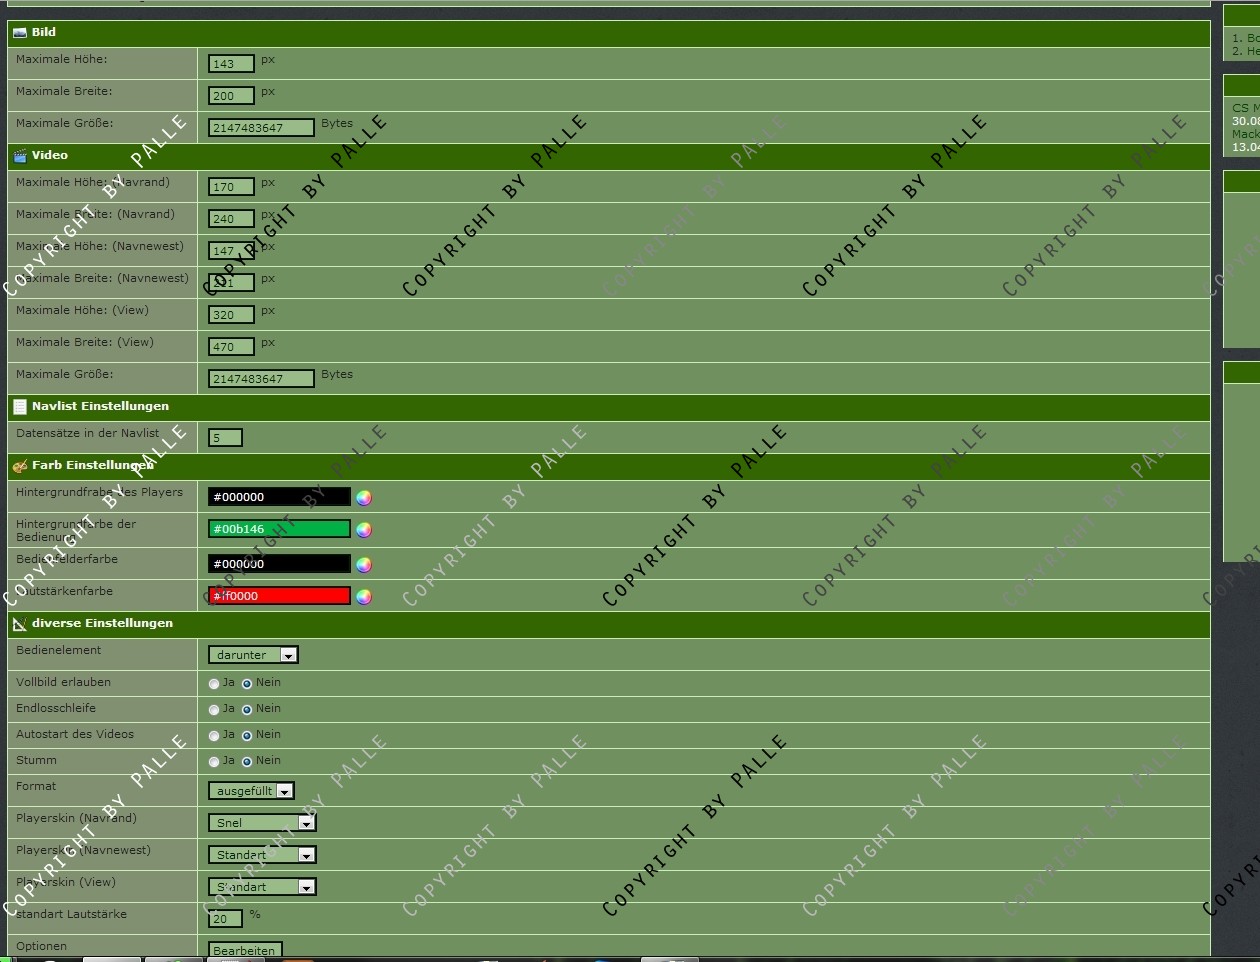Open color wheel beside #00b146 field
Screen dimensions: 1260x962
(x=364, y=530)
